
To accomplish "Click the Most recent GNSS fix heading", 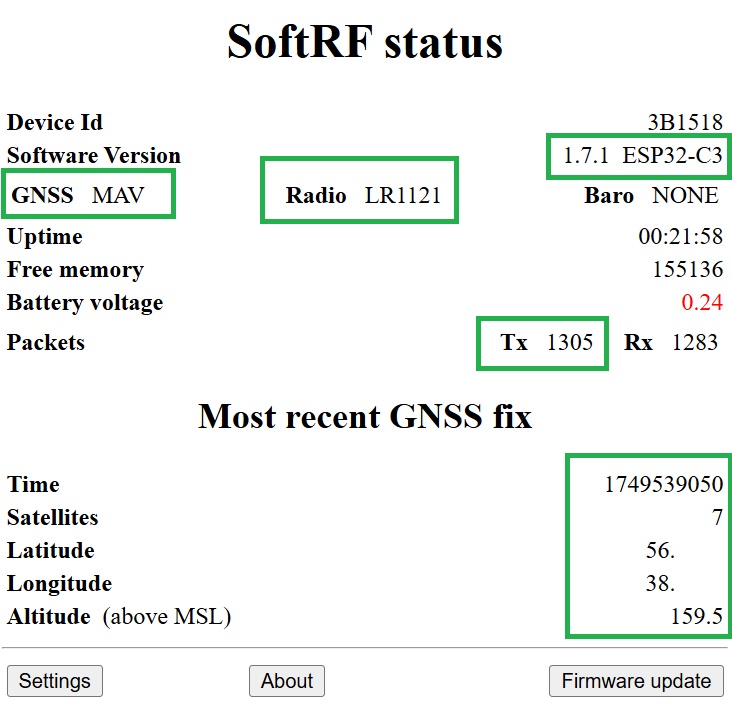I will point(365,416).
